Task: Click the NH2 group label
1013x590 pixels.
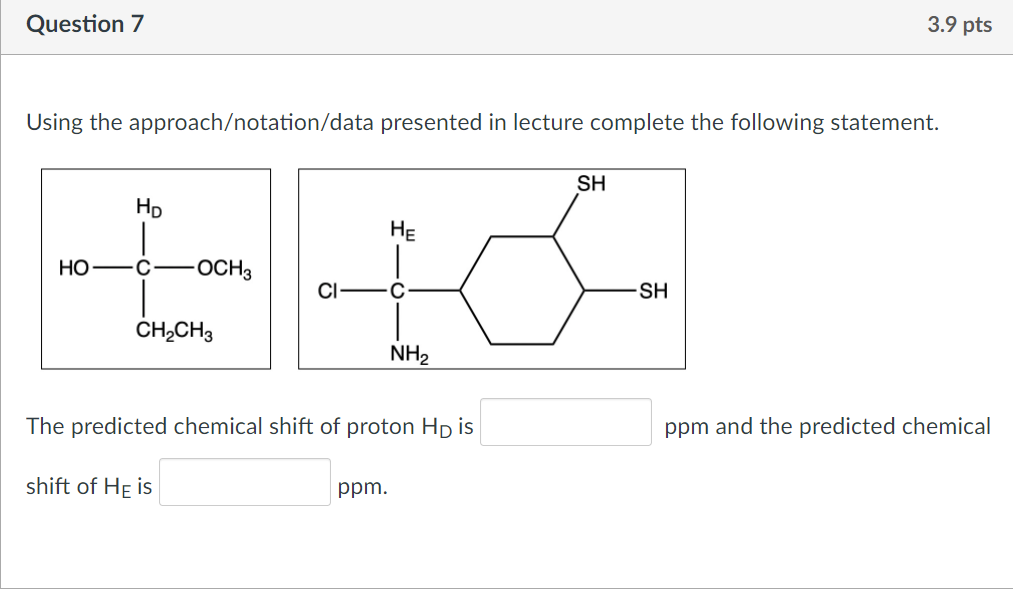Action: pos(407,352)
